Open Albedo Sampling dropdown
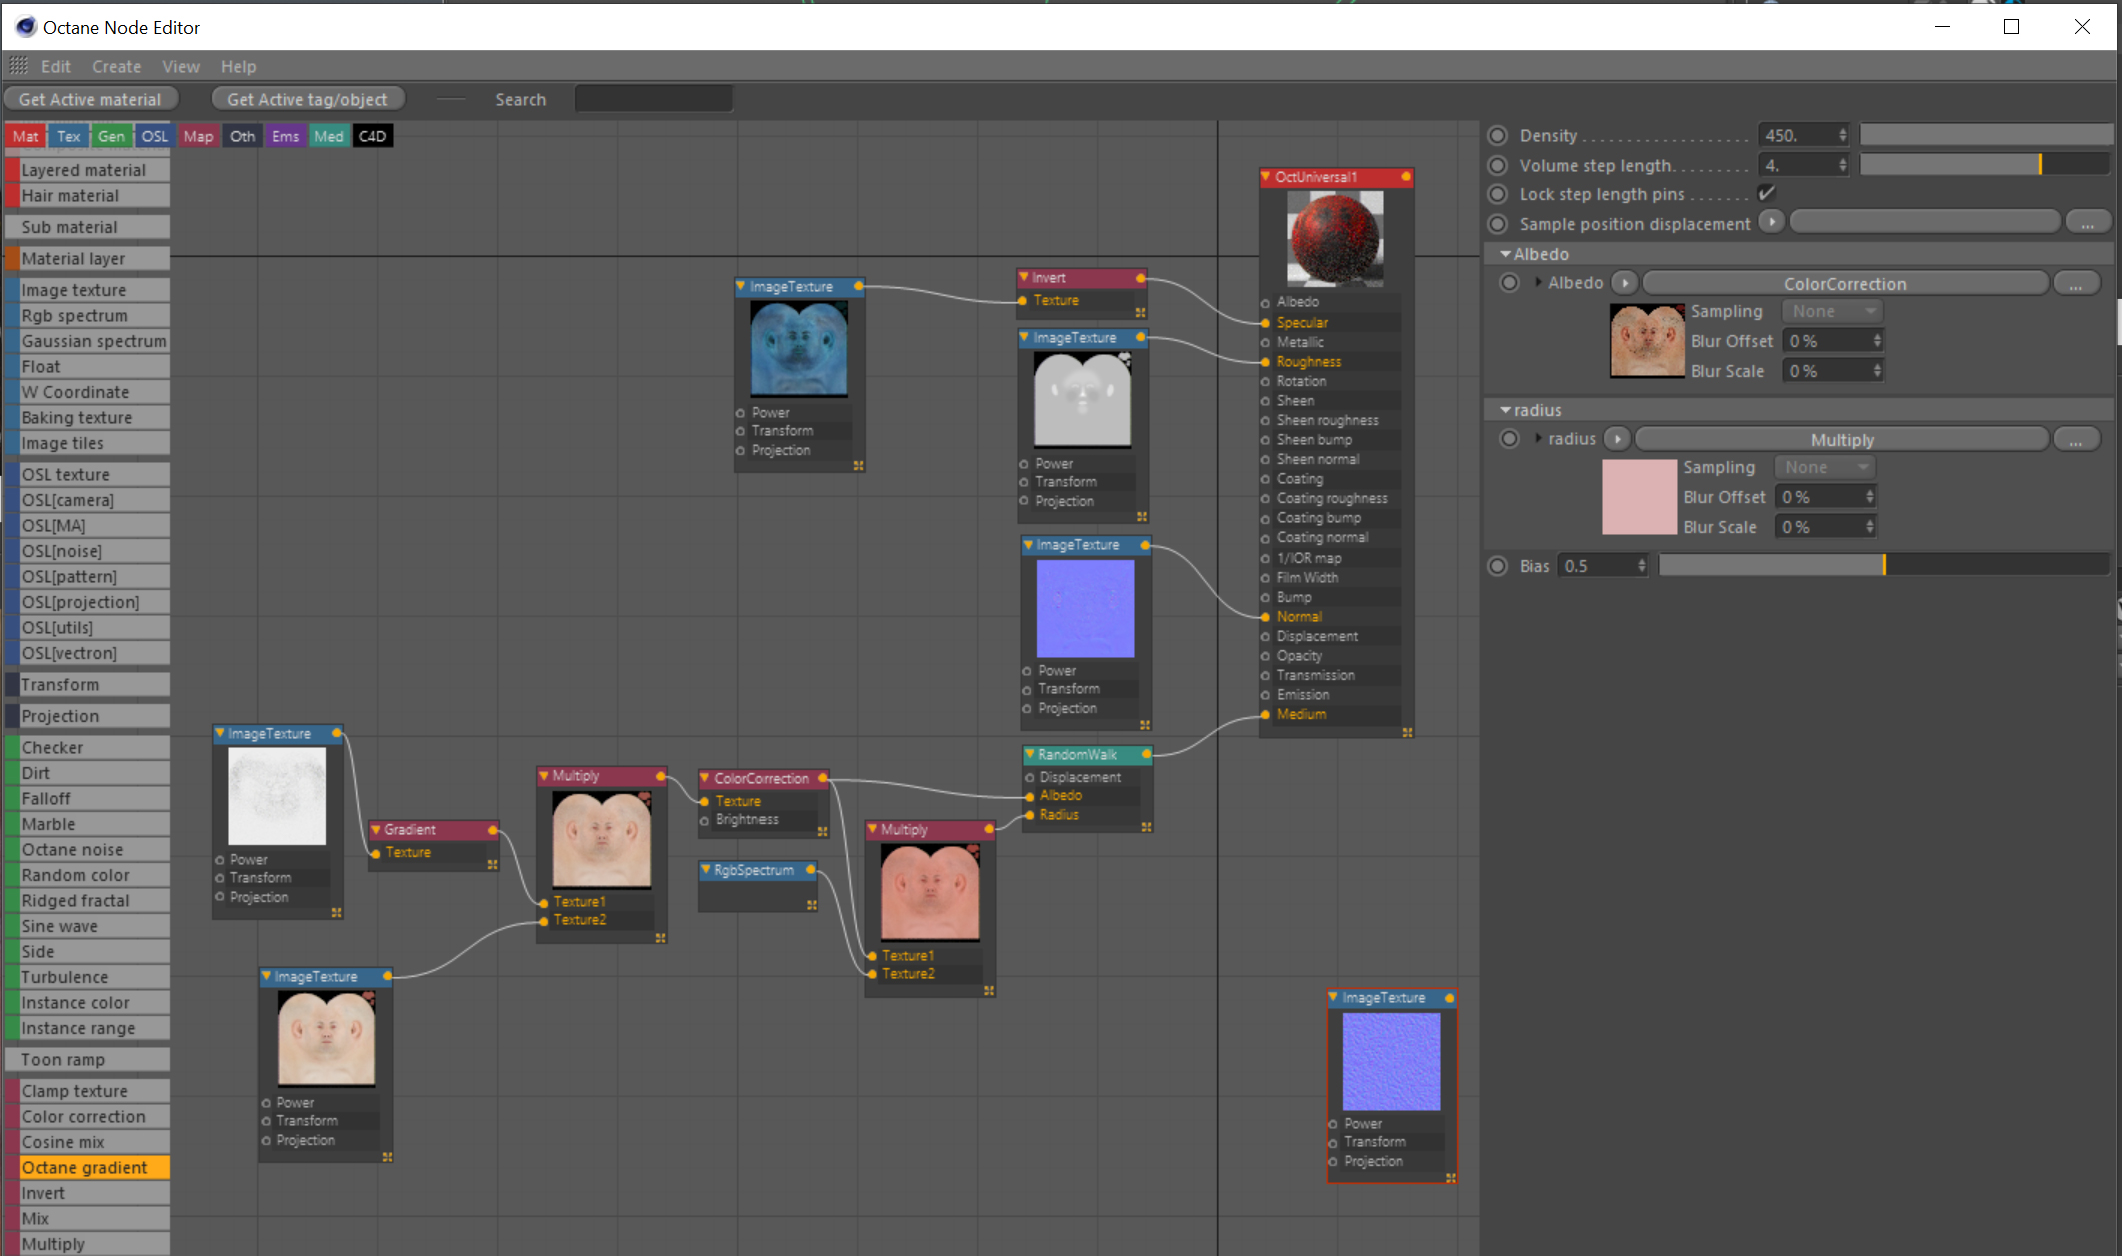Image resolution: width=2122 pixels, height=1256 pixels. [x=1831, y=311]
